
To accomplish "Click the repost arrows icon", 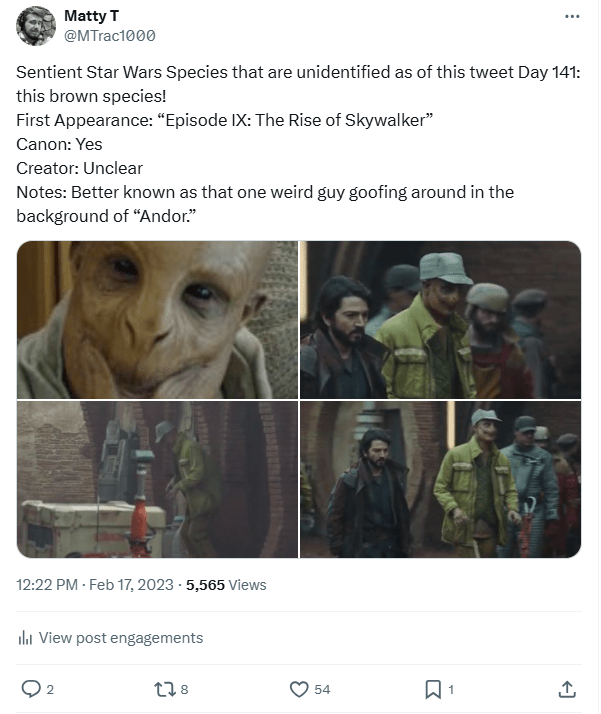I will [x=164, y=689].
